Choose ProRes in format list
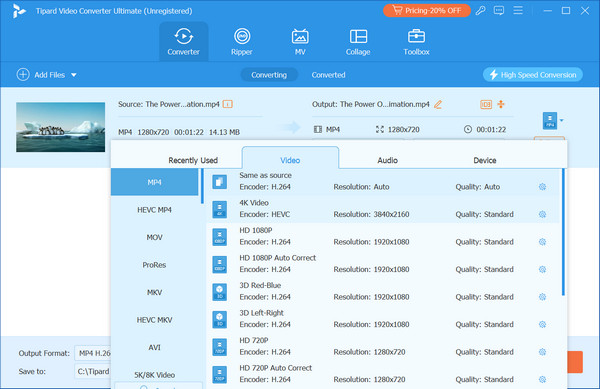Image resolution: width=600 pixels, height=389 pixels. point(155,265)
